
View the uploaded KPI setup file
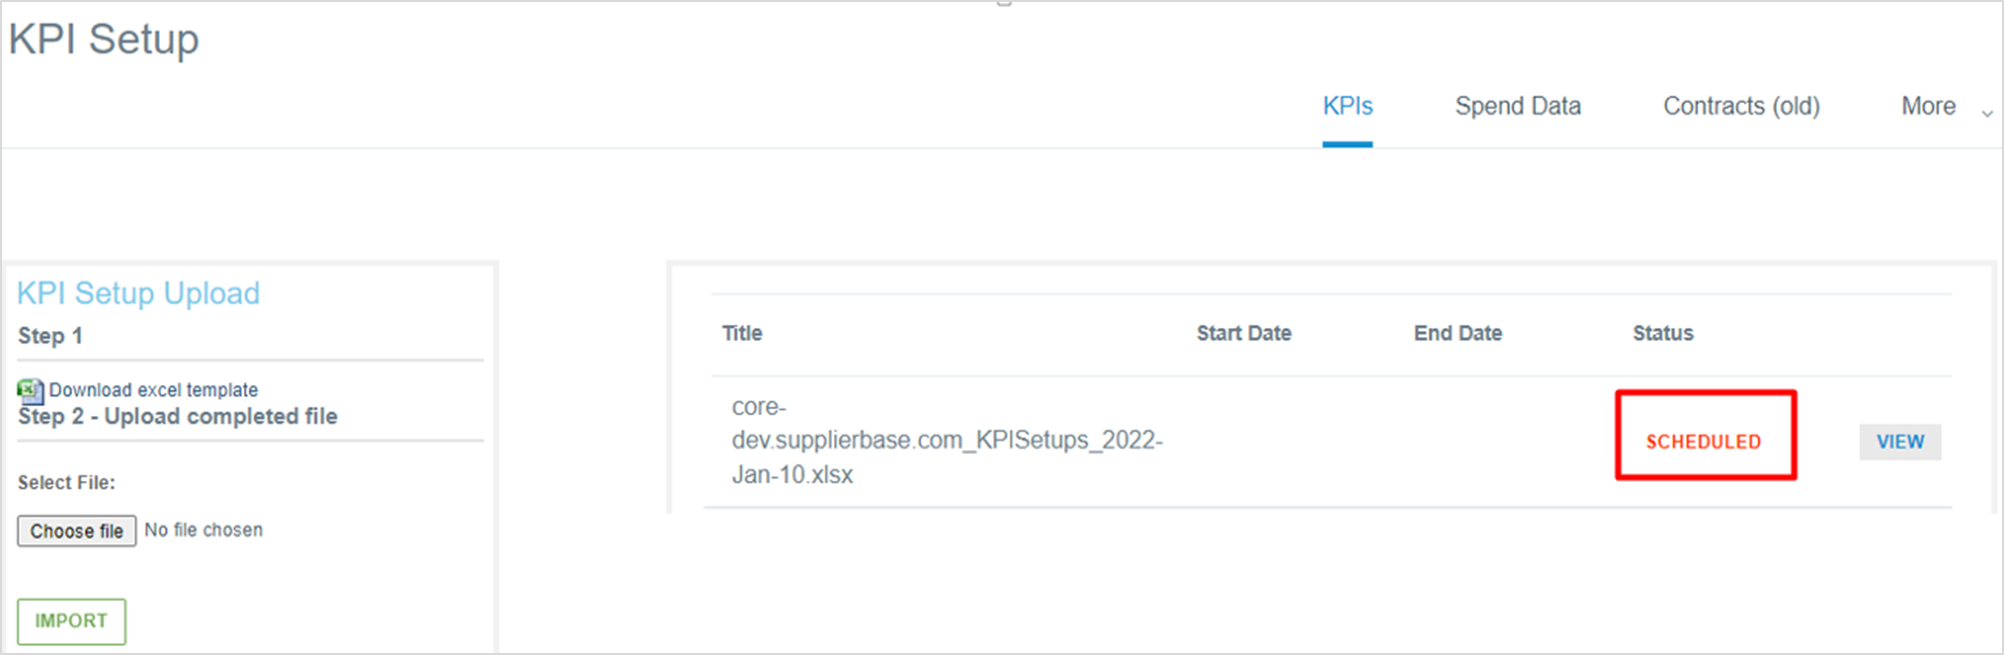point(1899,442)
